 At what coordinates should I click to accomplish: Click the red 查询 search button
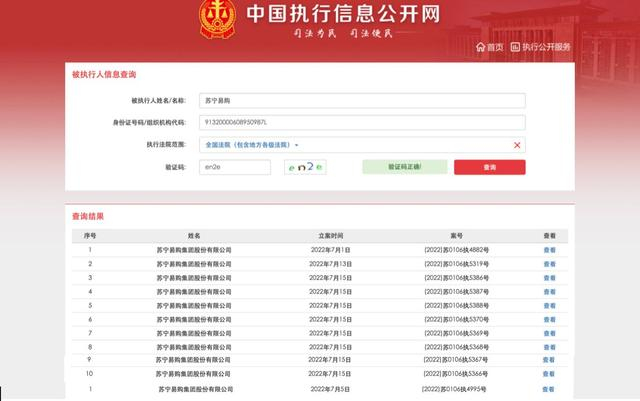[489, 167]
